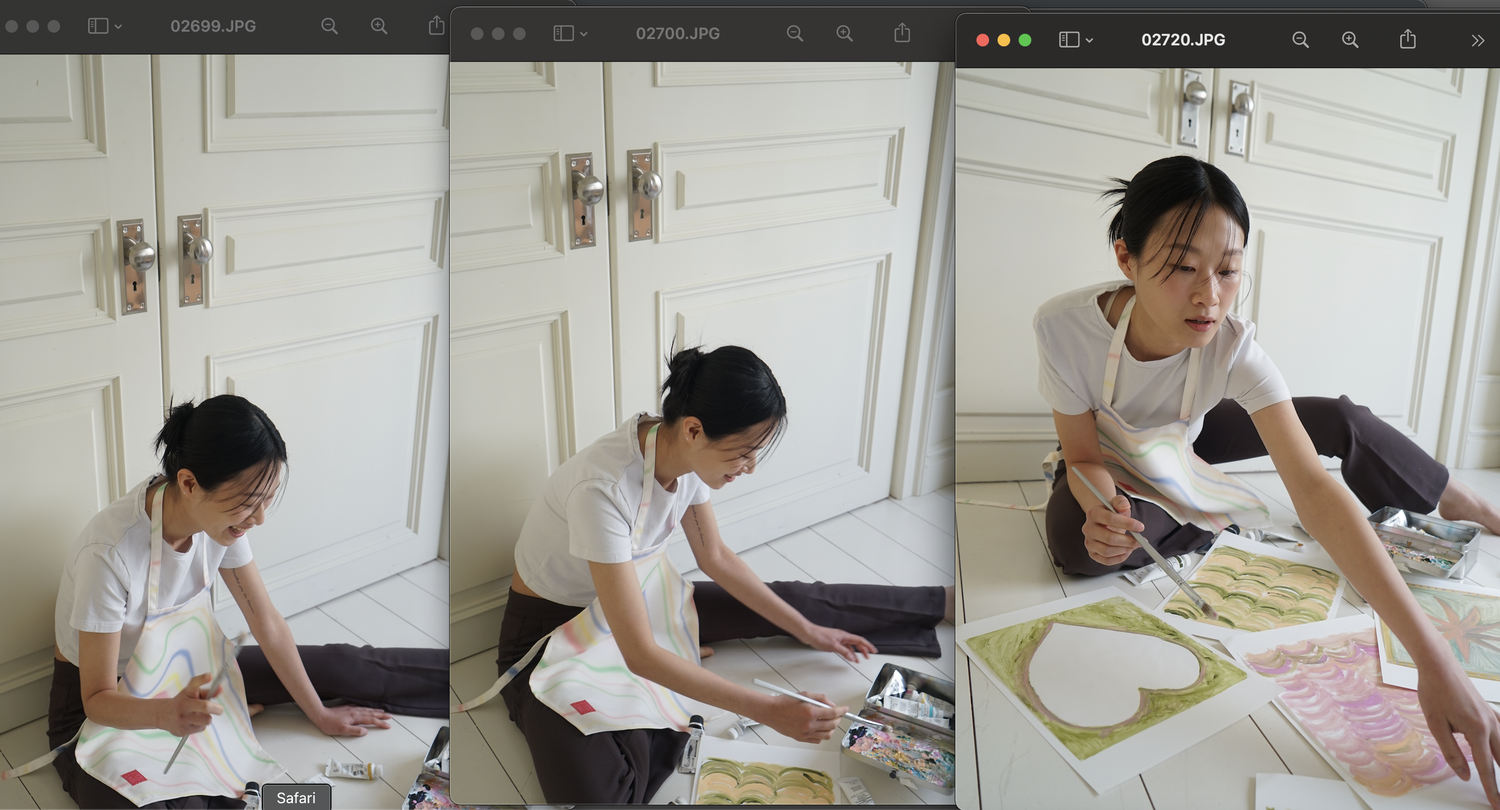Image resolution: width=1500 pixels, height=810 pixels.
Task: Show more toolbar items in the 02720.JPG window
Action: (x=1478, y=40)
